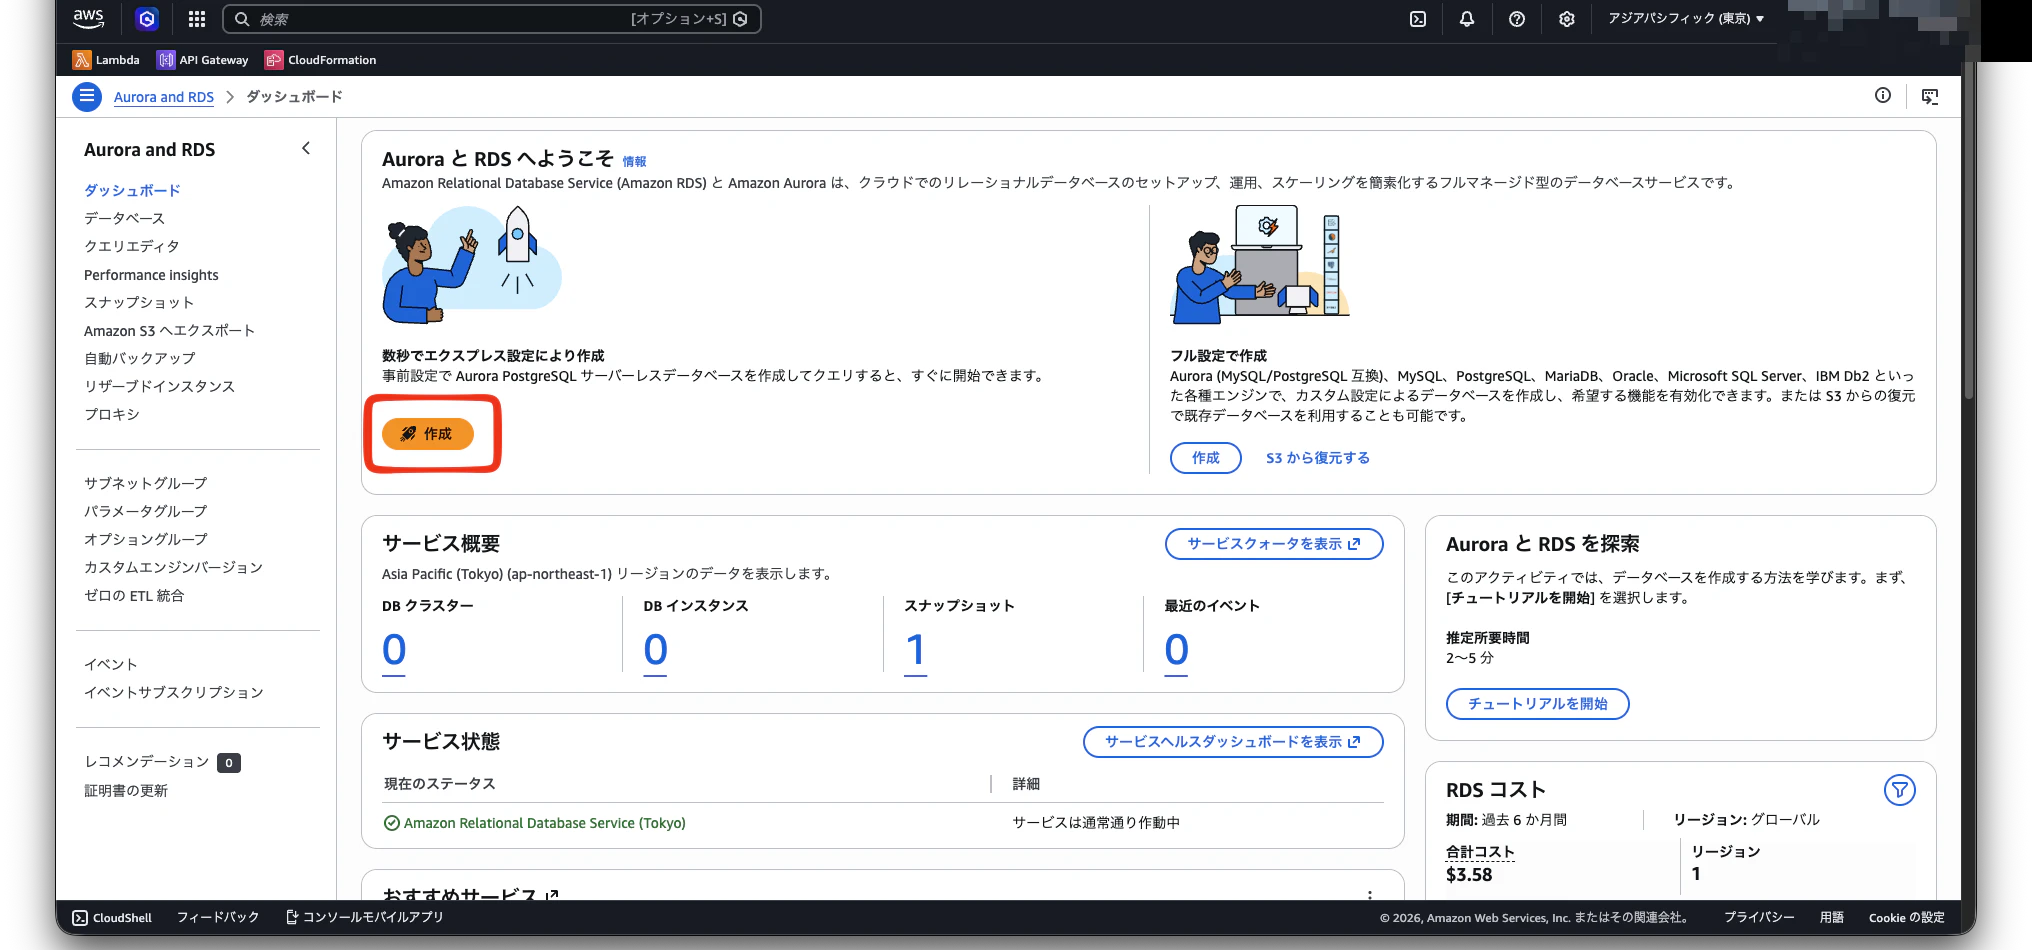The image size is (2032, 950).
Task: Open the services grid menu
Action: point(197,19)
